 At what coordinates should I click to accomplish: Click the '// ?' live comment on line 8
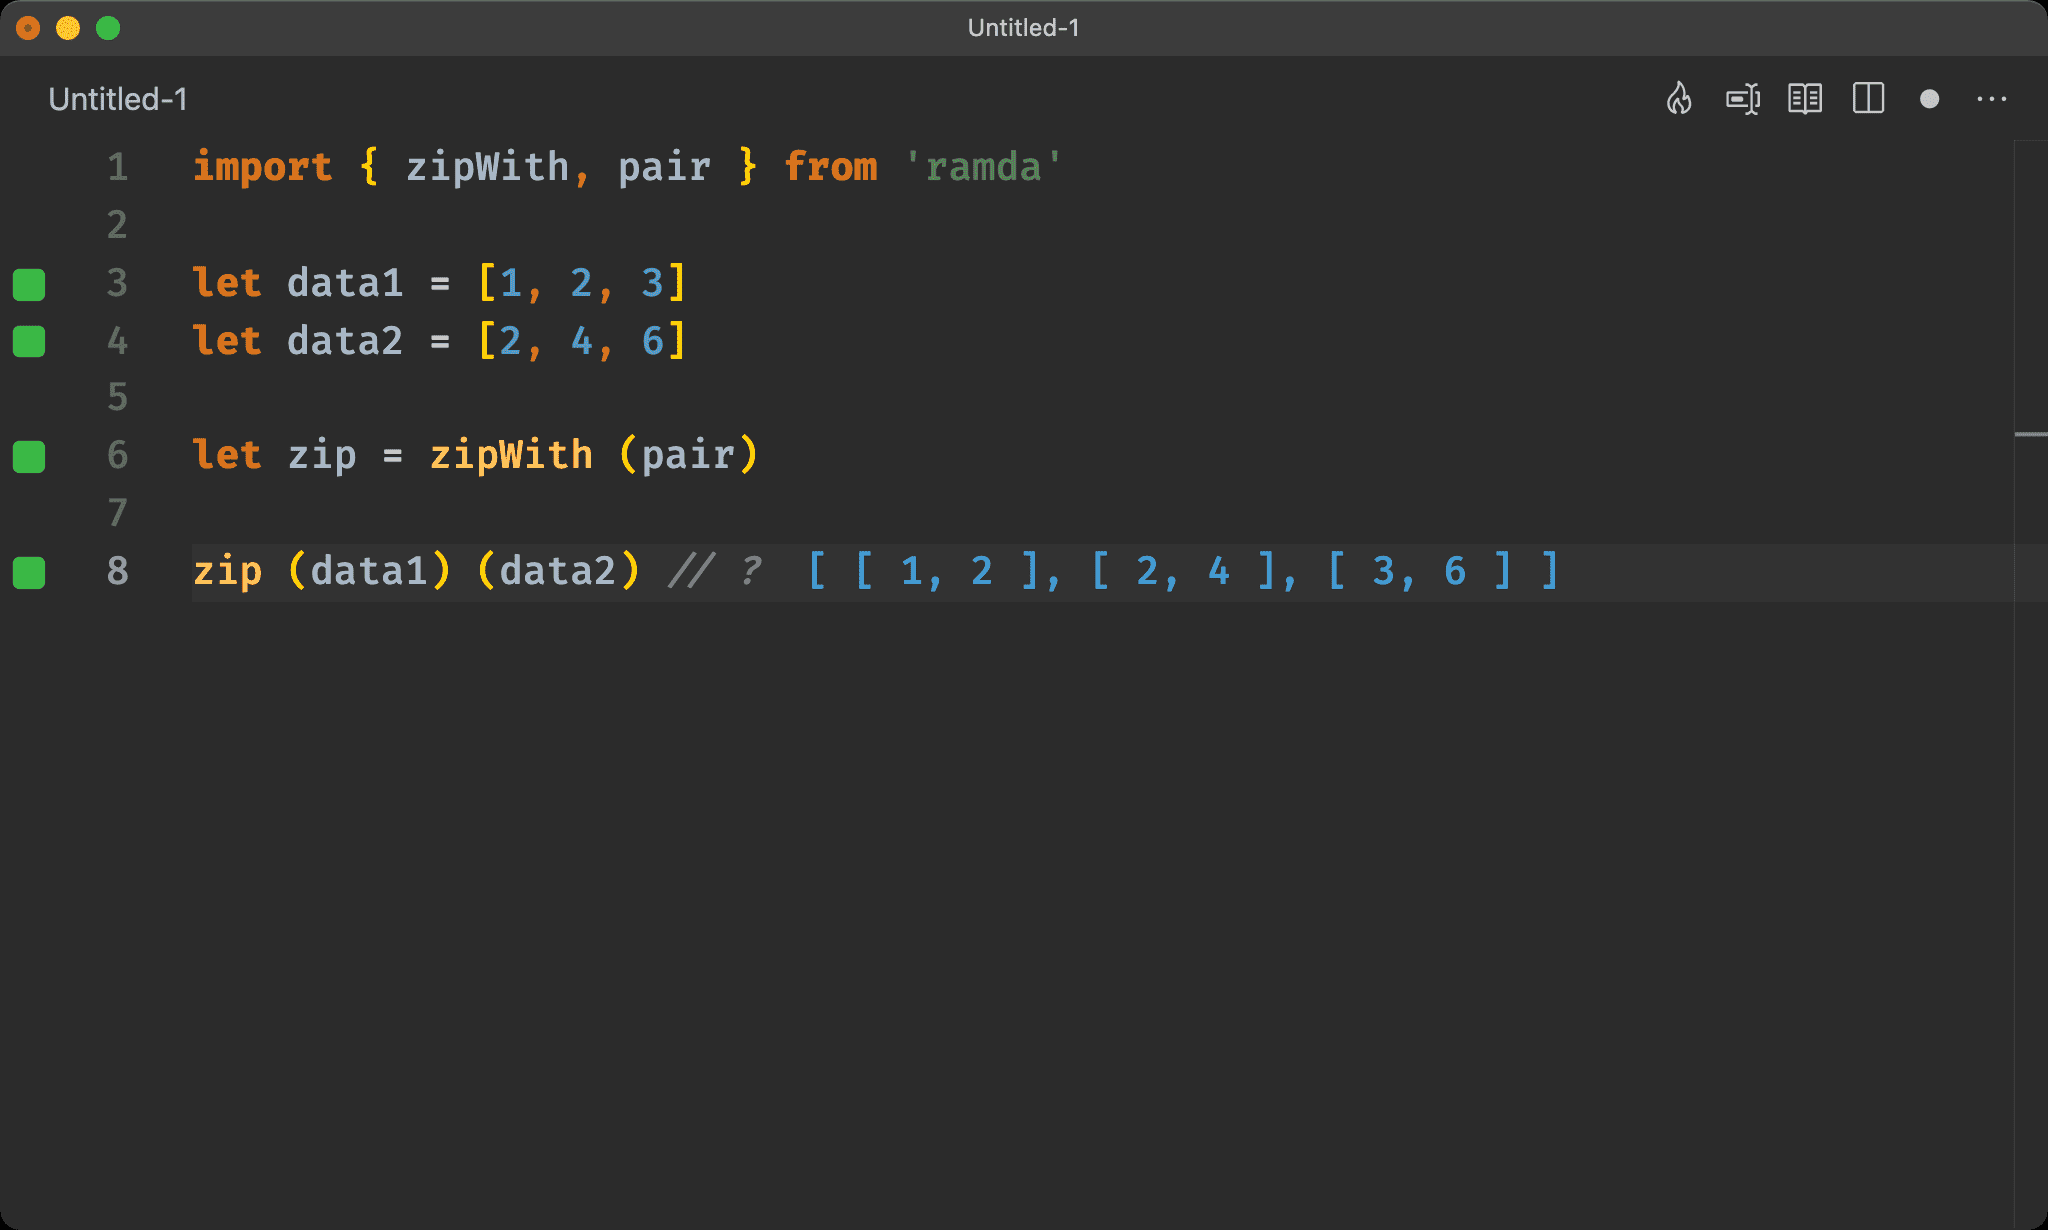click(x=715, y=571)
